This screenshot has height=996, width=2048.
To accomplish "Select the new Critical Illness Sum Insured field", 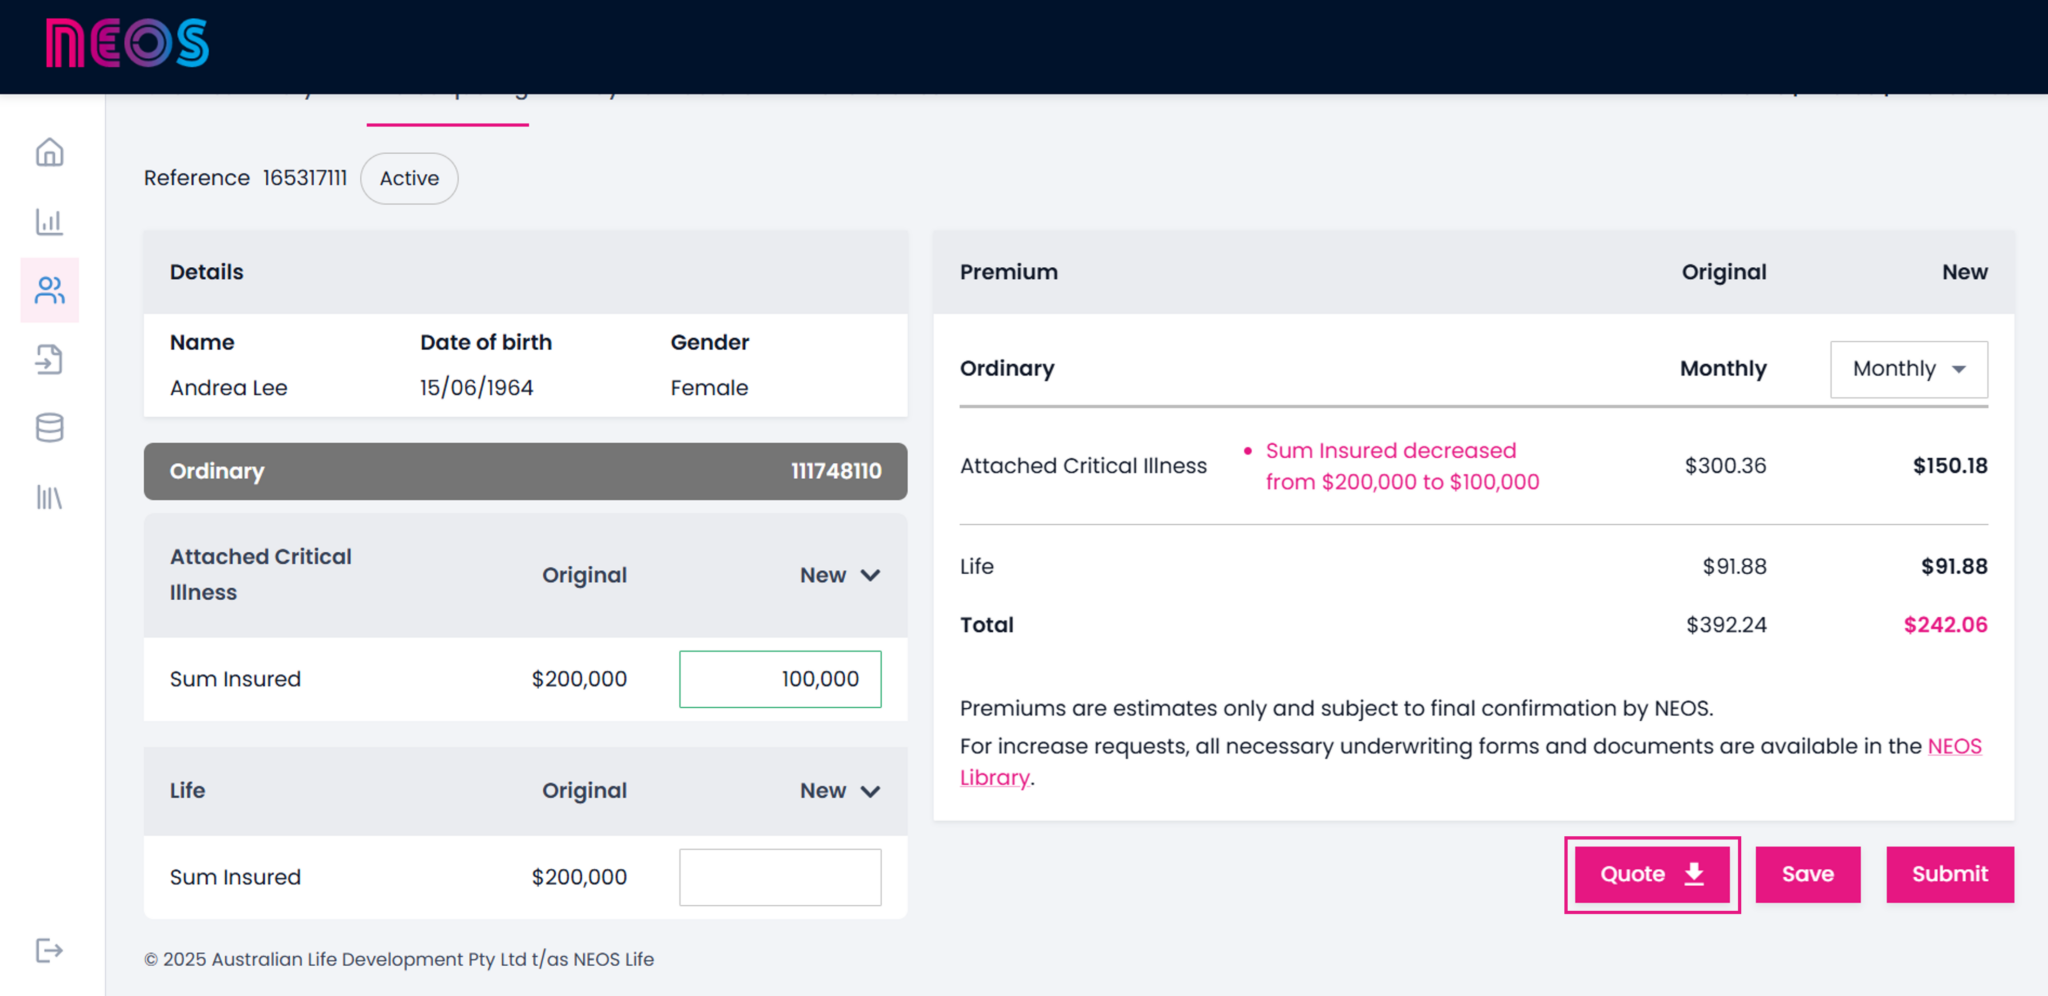I will pyautogui.click(x=780, y=679).
